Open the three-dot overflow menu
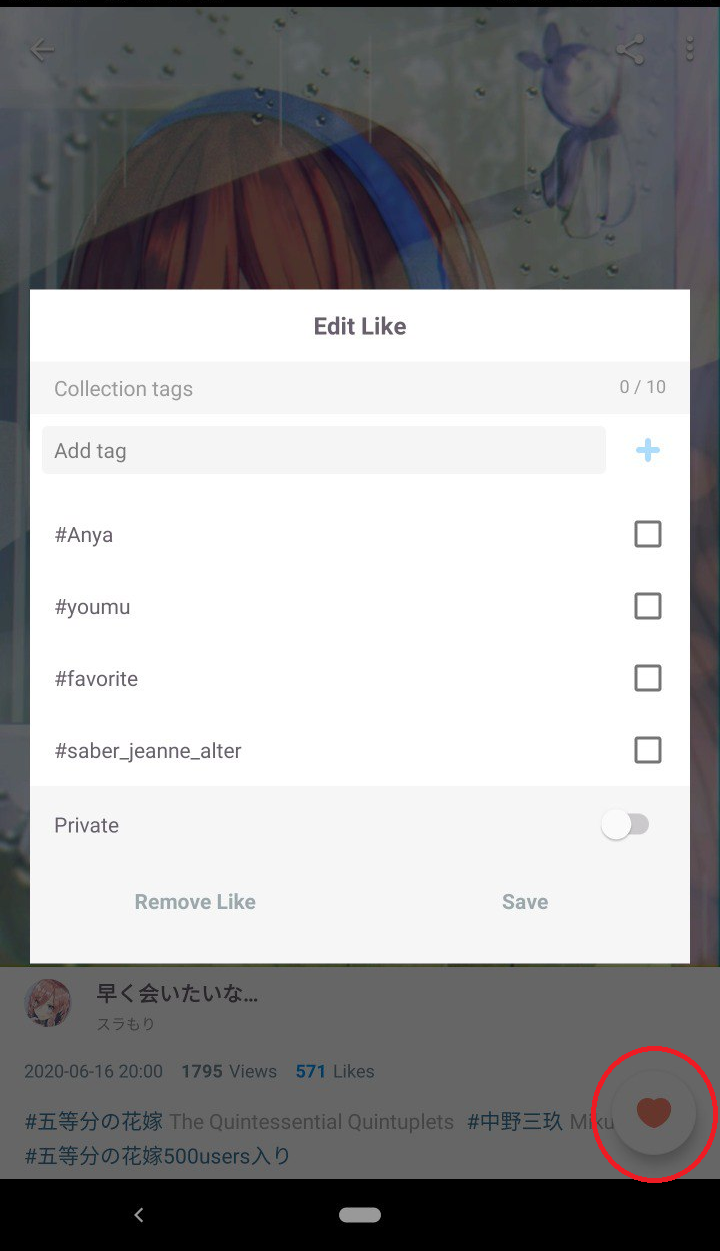 click(x=690, y=49)
